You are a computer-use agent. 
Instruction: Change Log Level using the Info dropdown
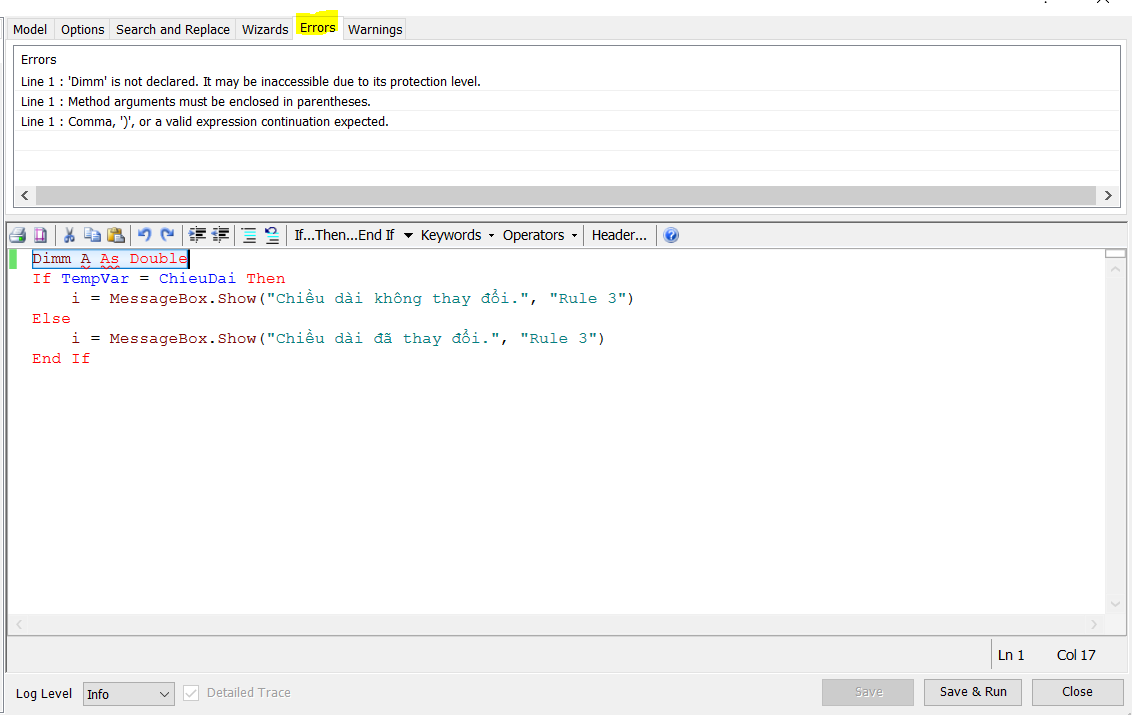coord(128,692)
